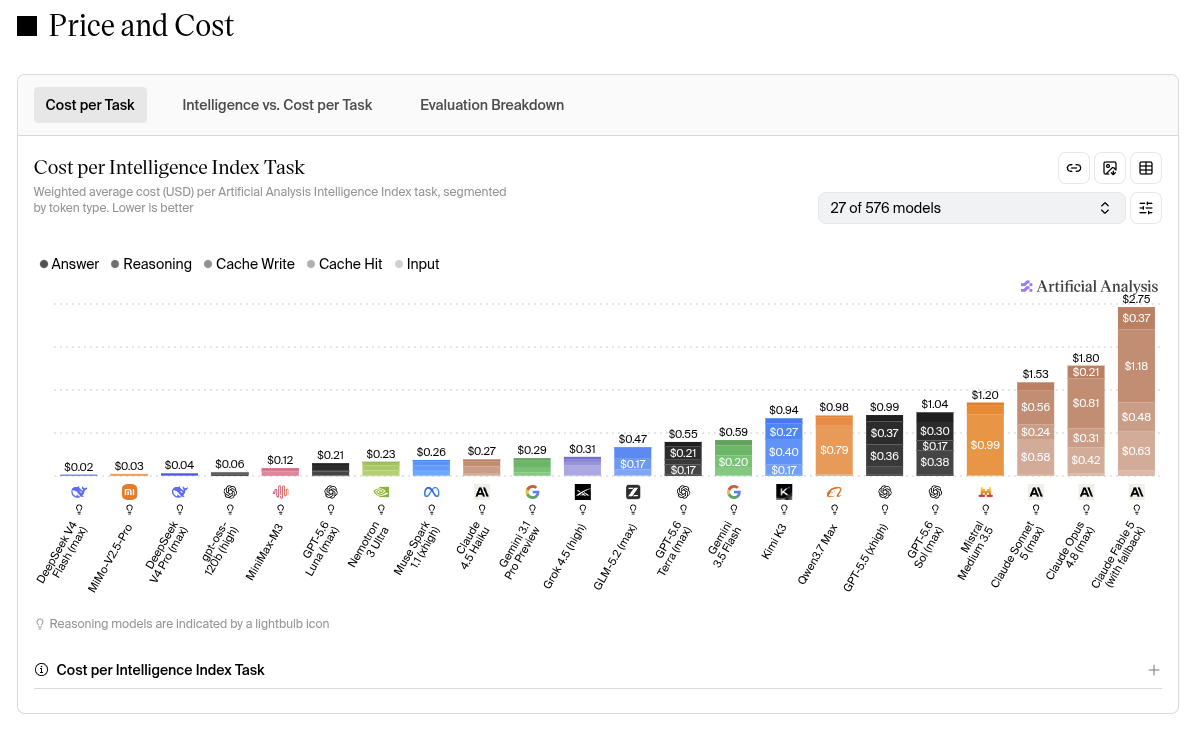Click the $0.79 segment of Qwen3.7 Max bar
The image size is (1194, 740).
834,450
